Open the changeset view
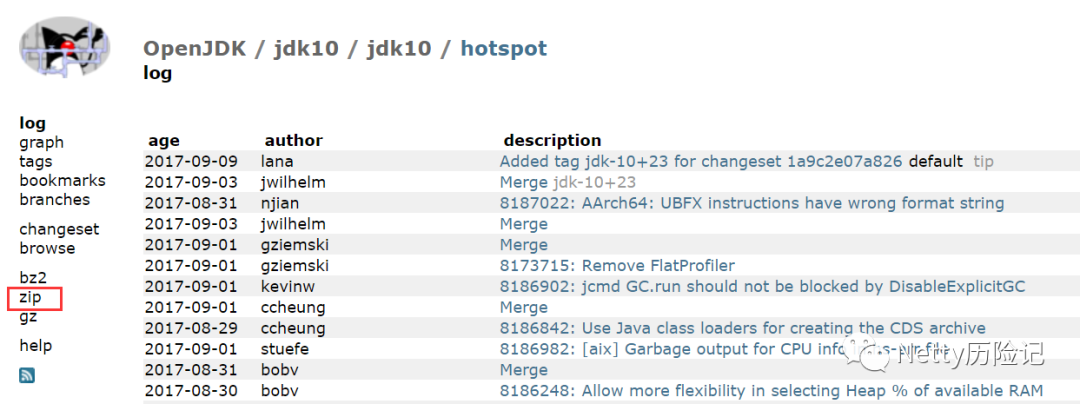The image size is (1080, 404). [x=59, y=229]
